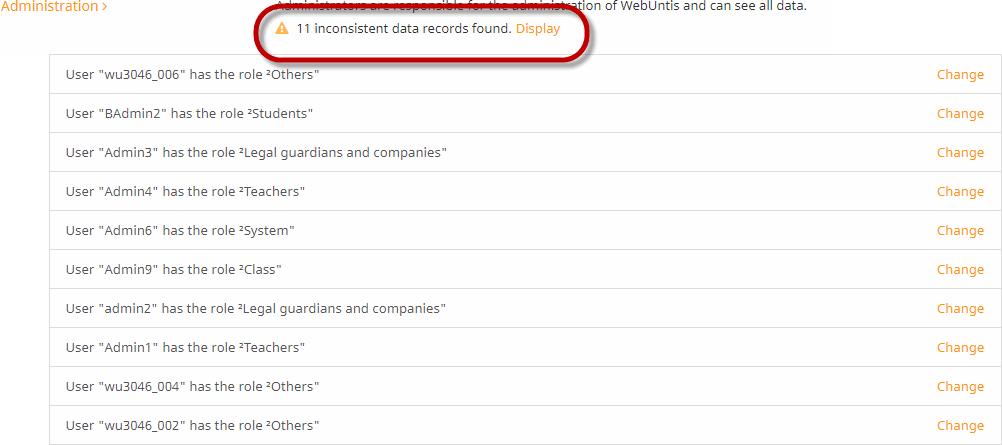Viewport: 1002px width, 445px height.
Task: Select the Admin9 Class role row
Action: point(525,269)
